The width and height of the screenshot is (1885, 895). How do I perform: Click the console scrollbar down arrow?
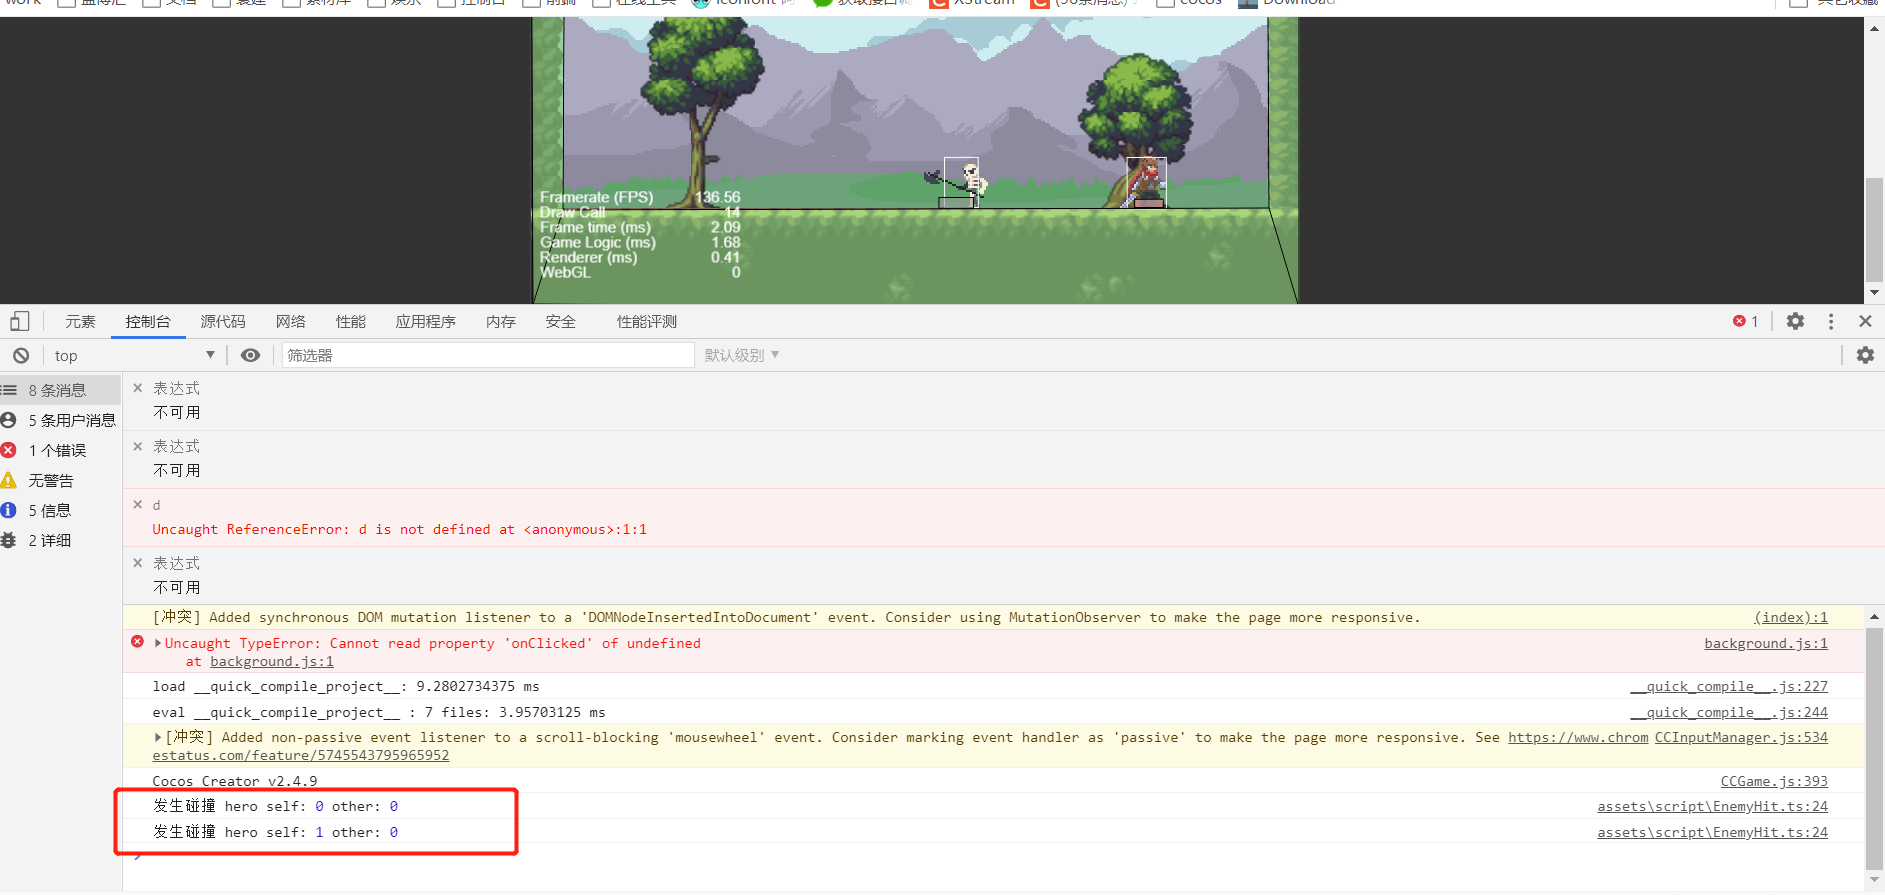[1874, 881]
